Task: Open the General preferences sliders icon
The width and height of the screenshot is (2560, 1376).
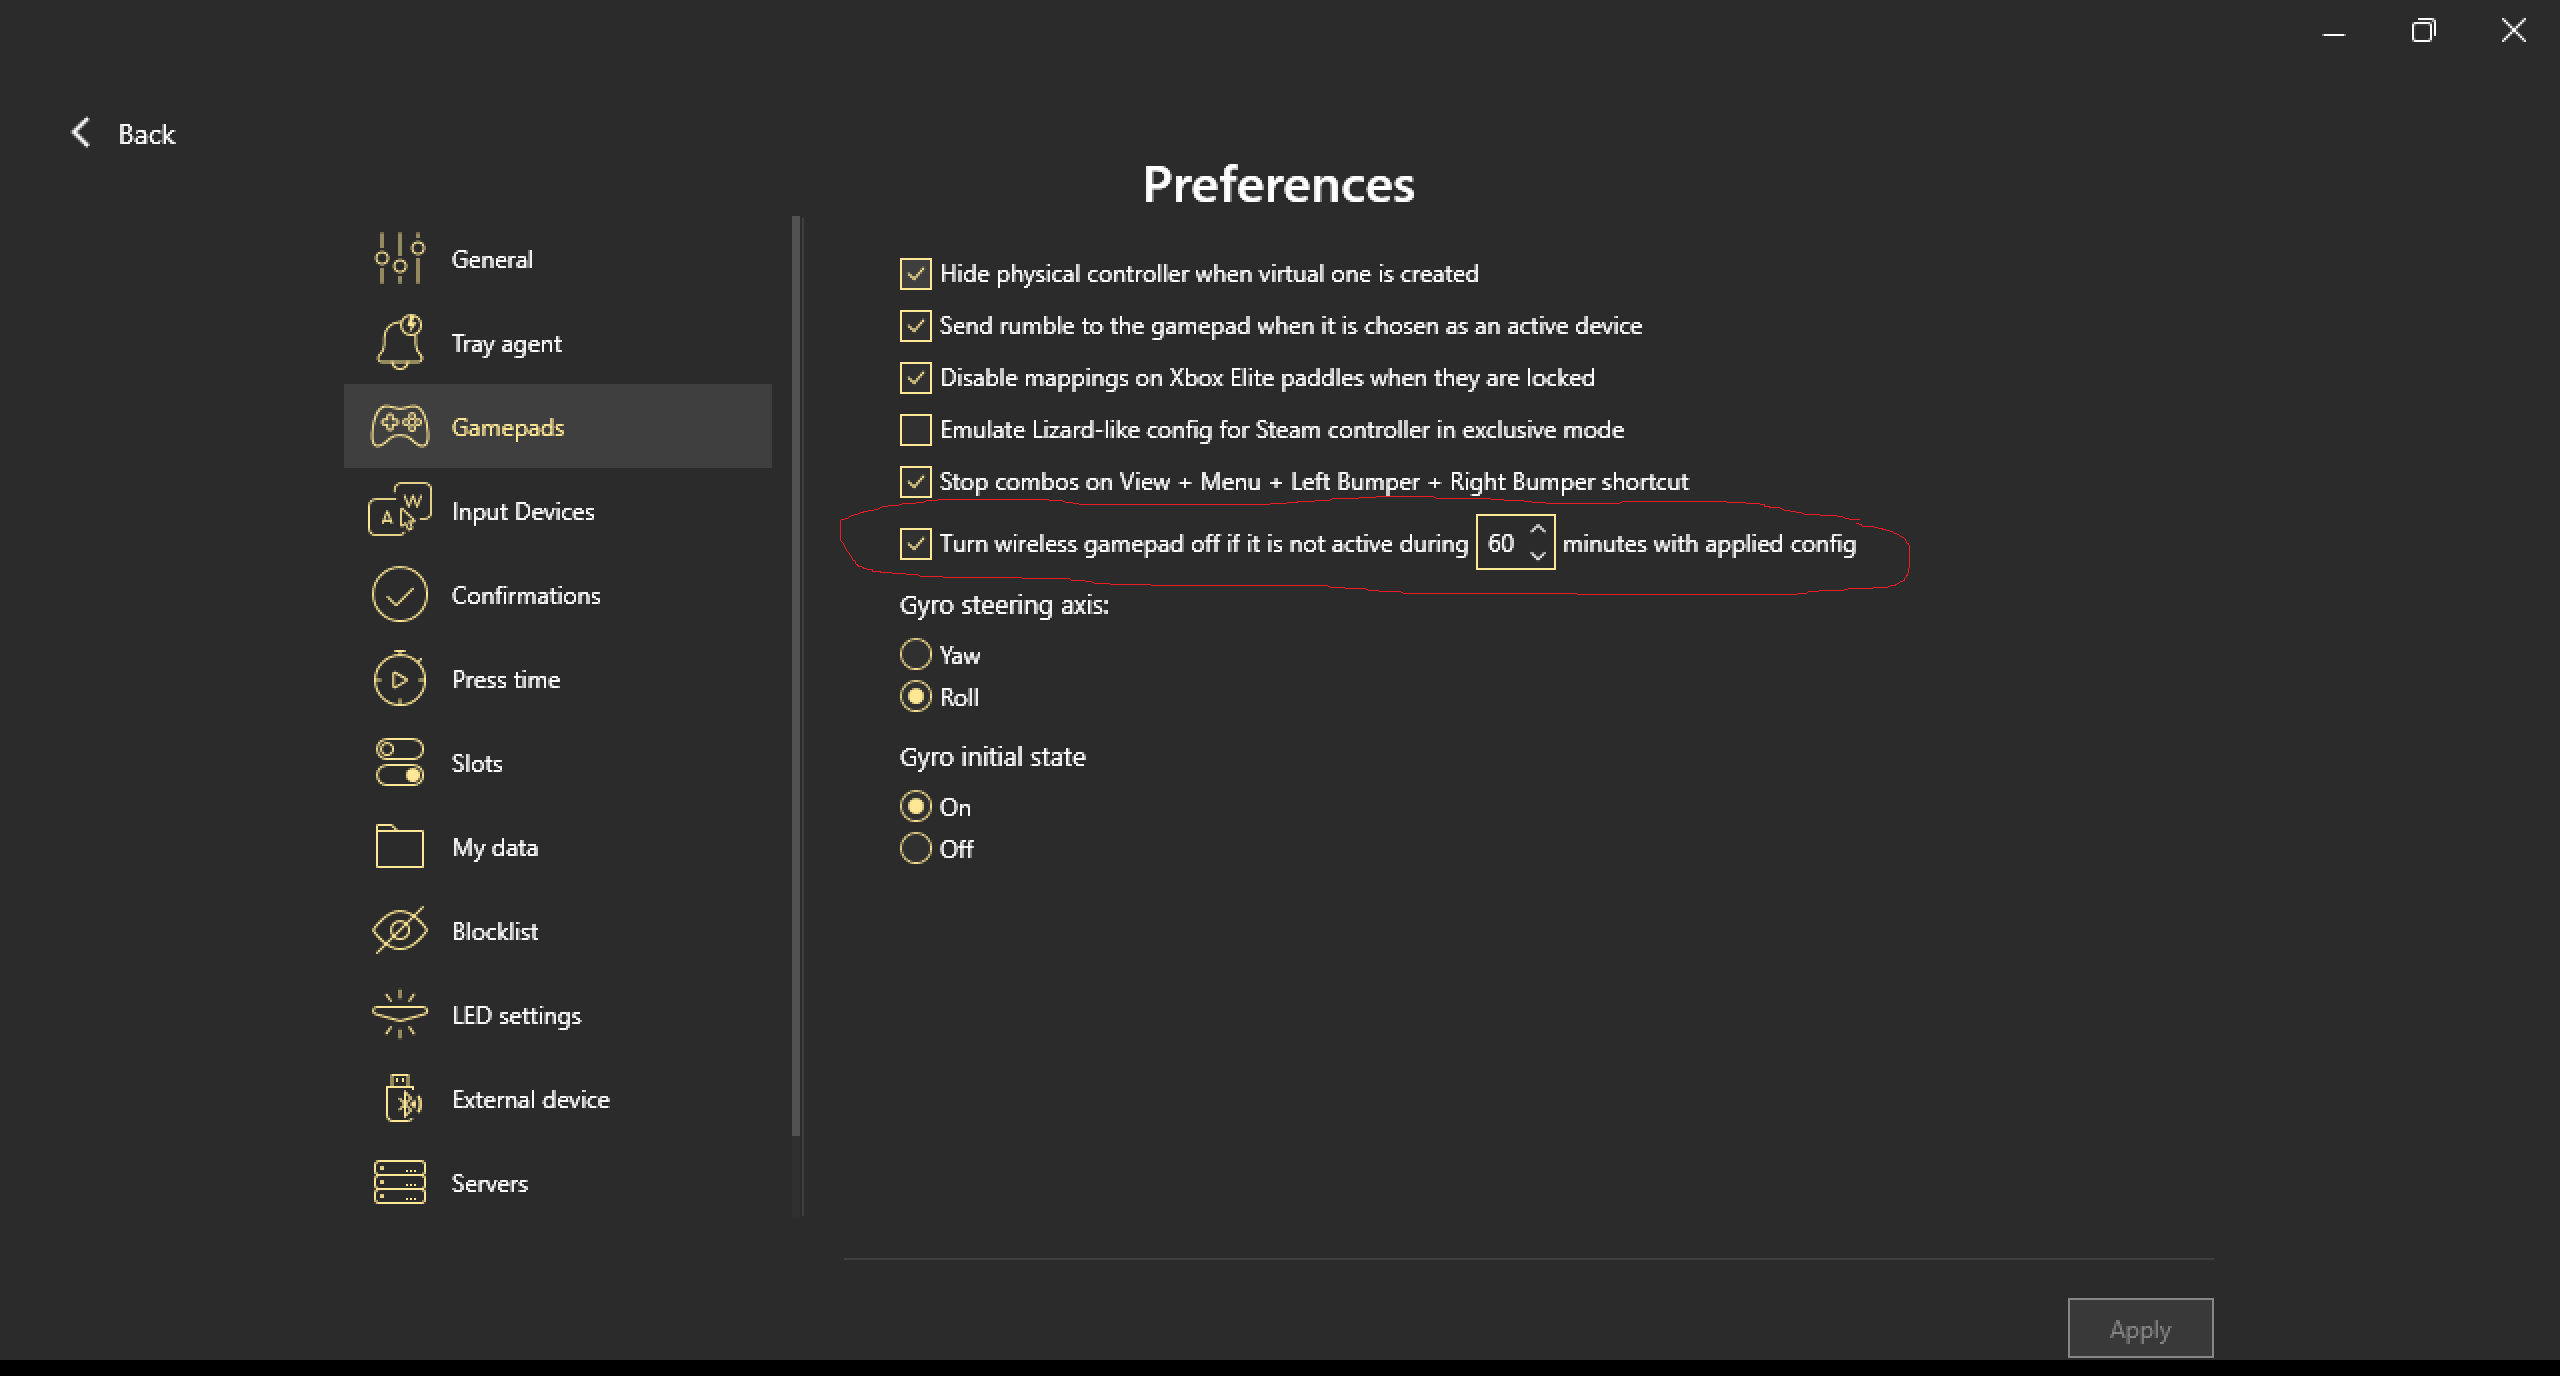Action: tap(400, 259)
